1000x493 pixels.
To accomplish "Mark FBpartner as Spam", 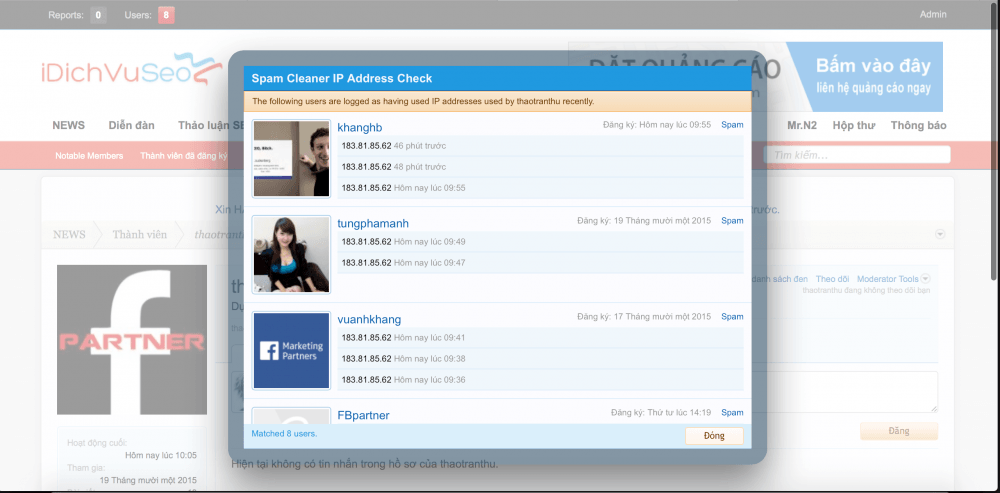I will 732,413.
